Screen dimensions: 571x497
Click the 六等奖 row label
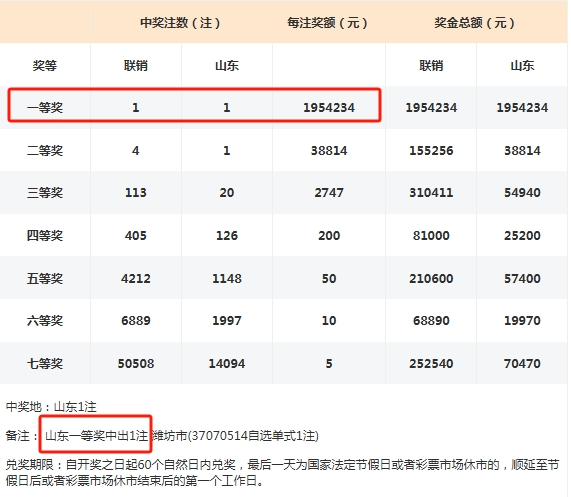point(45,321)
